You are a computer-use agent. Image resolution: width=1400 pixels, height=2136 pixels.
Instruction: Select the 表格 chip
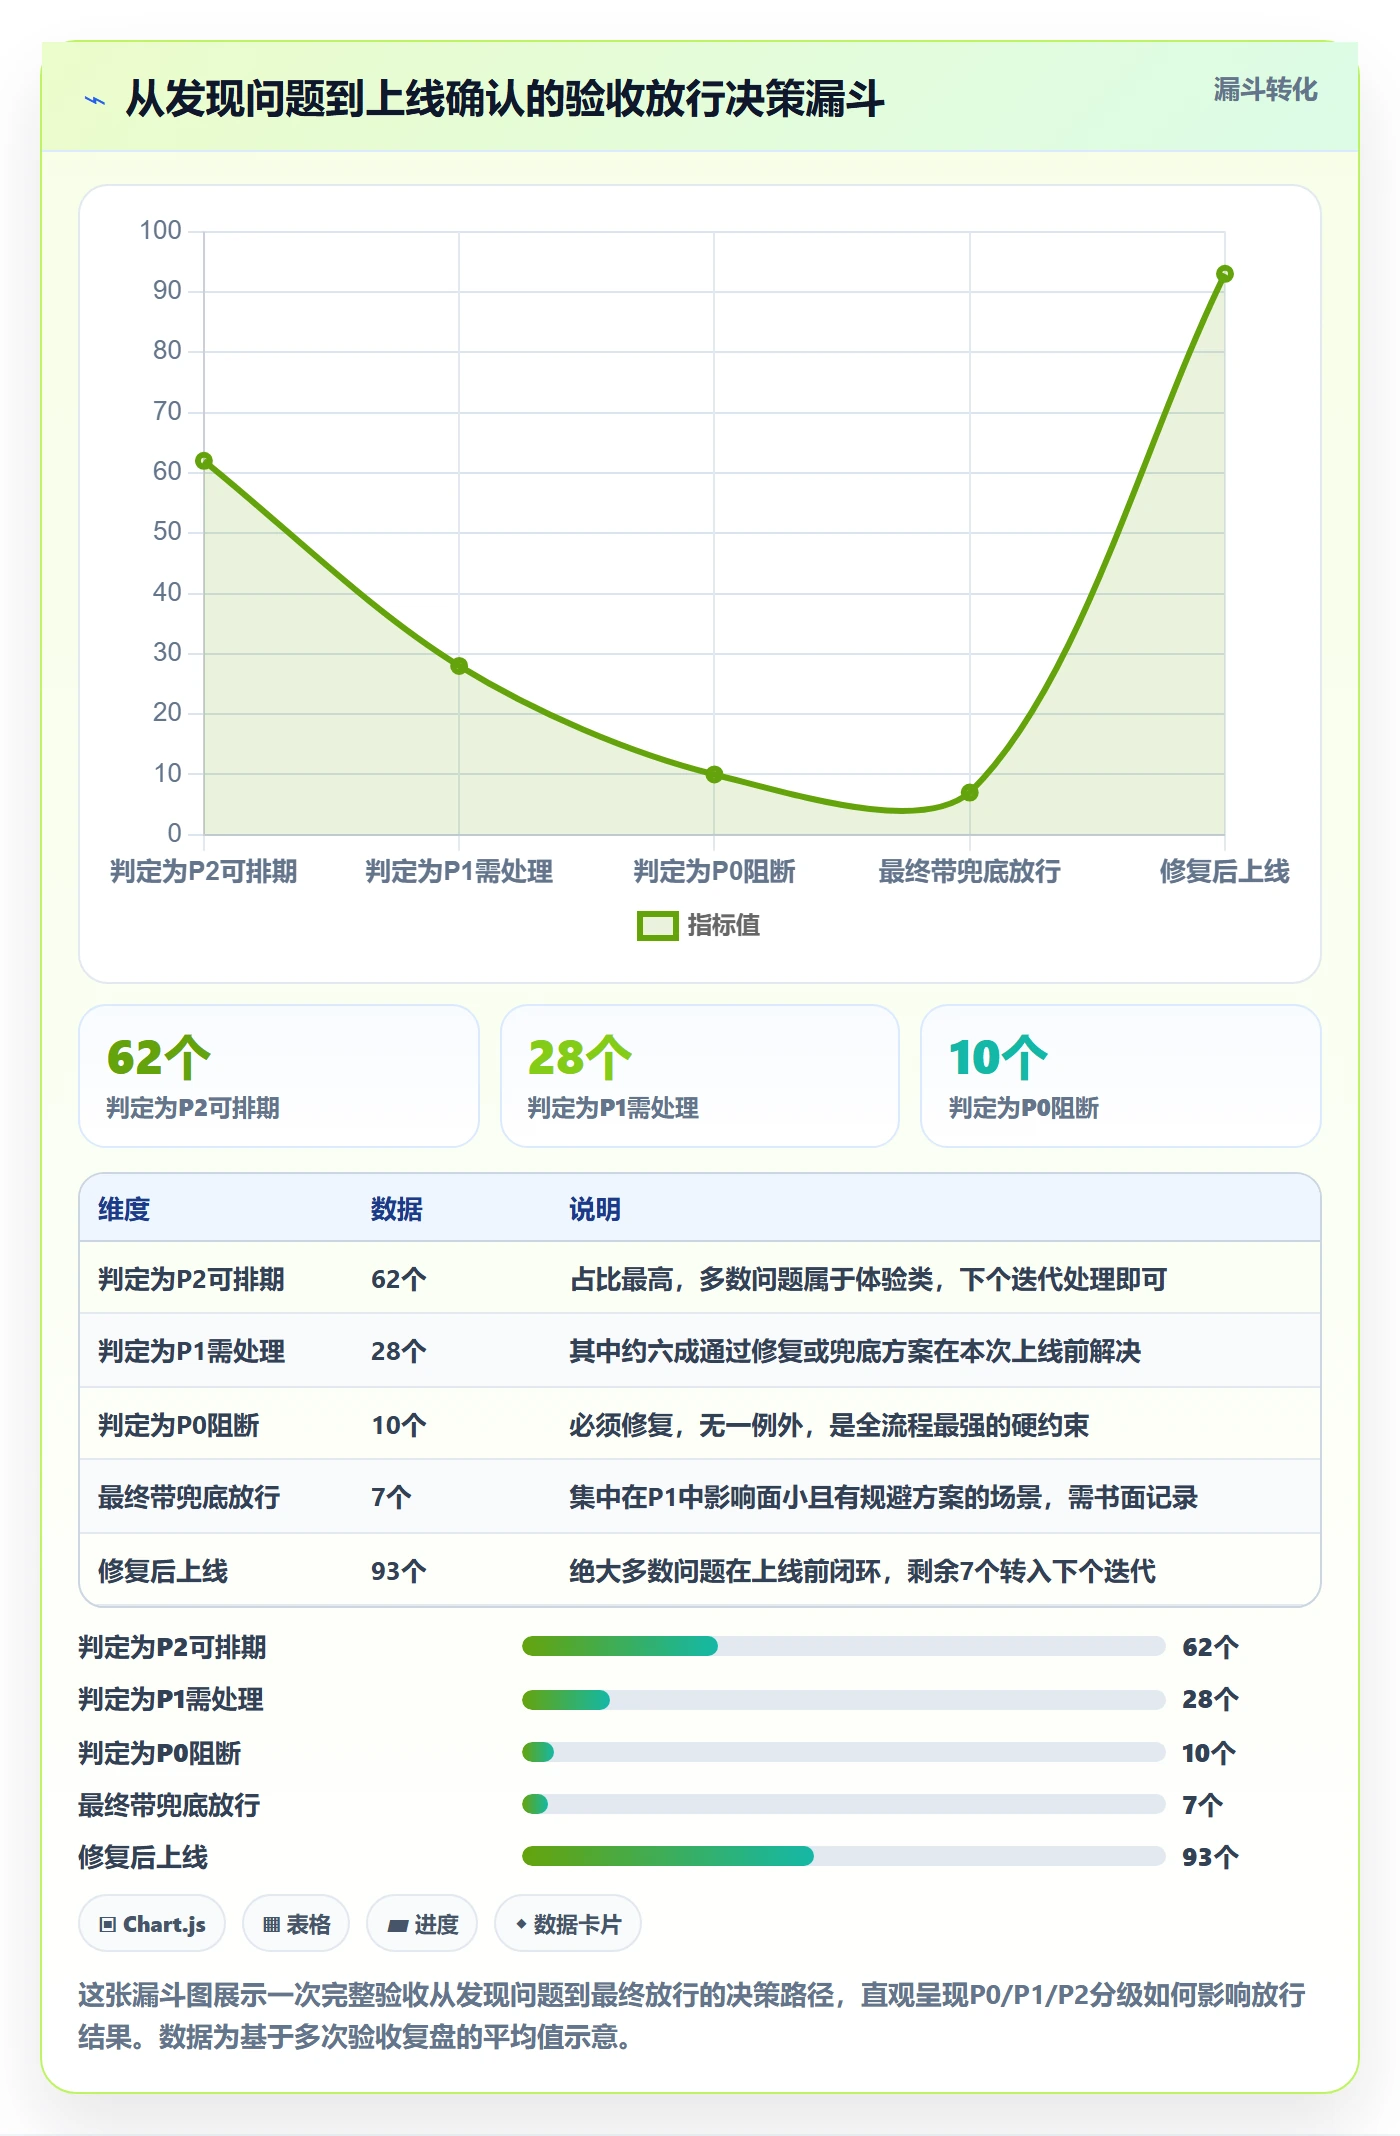click(296, 1924)
